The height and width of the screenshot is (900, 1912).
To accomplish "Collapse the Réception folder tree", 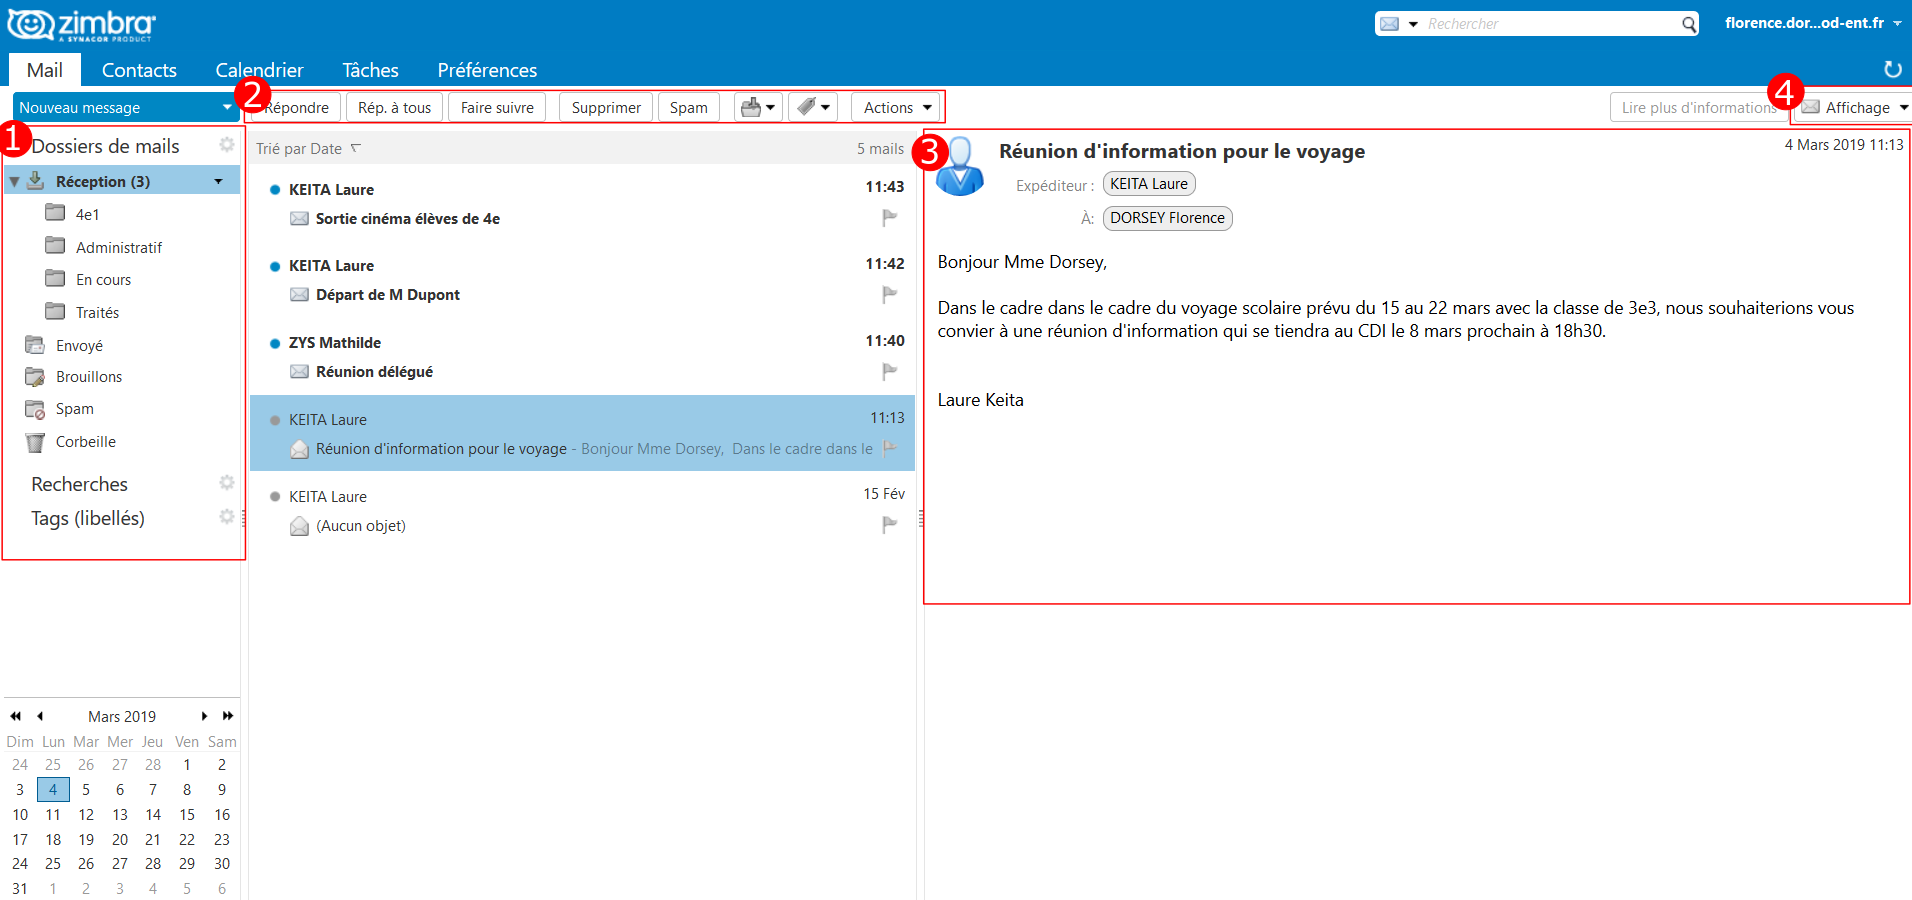I will [x=15, y=182].
